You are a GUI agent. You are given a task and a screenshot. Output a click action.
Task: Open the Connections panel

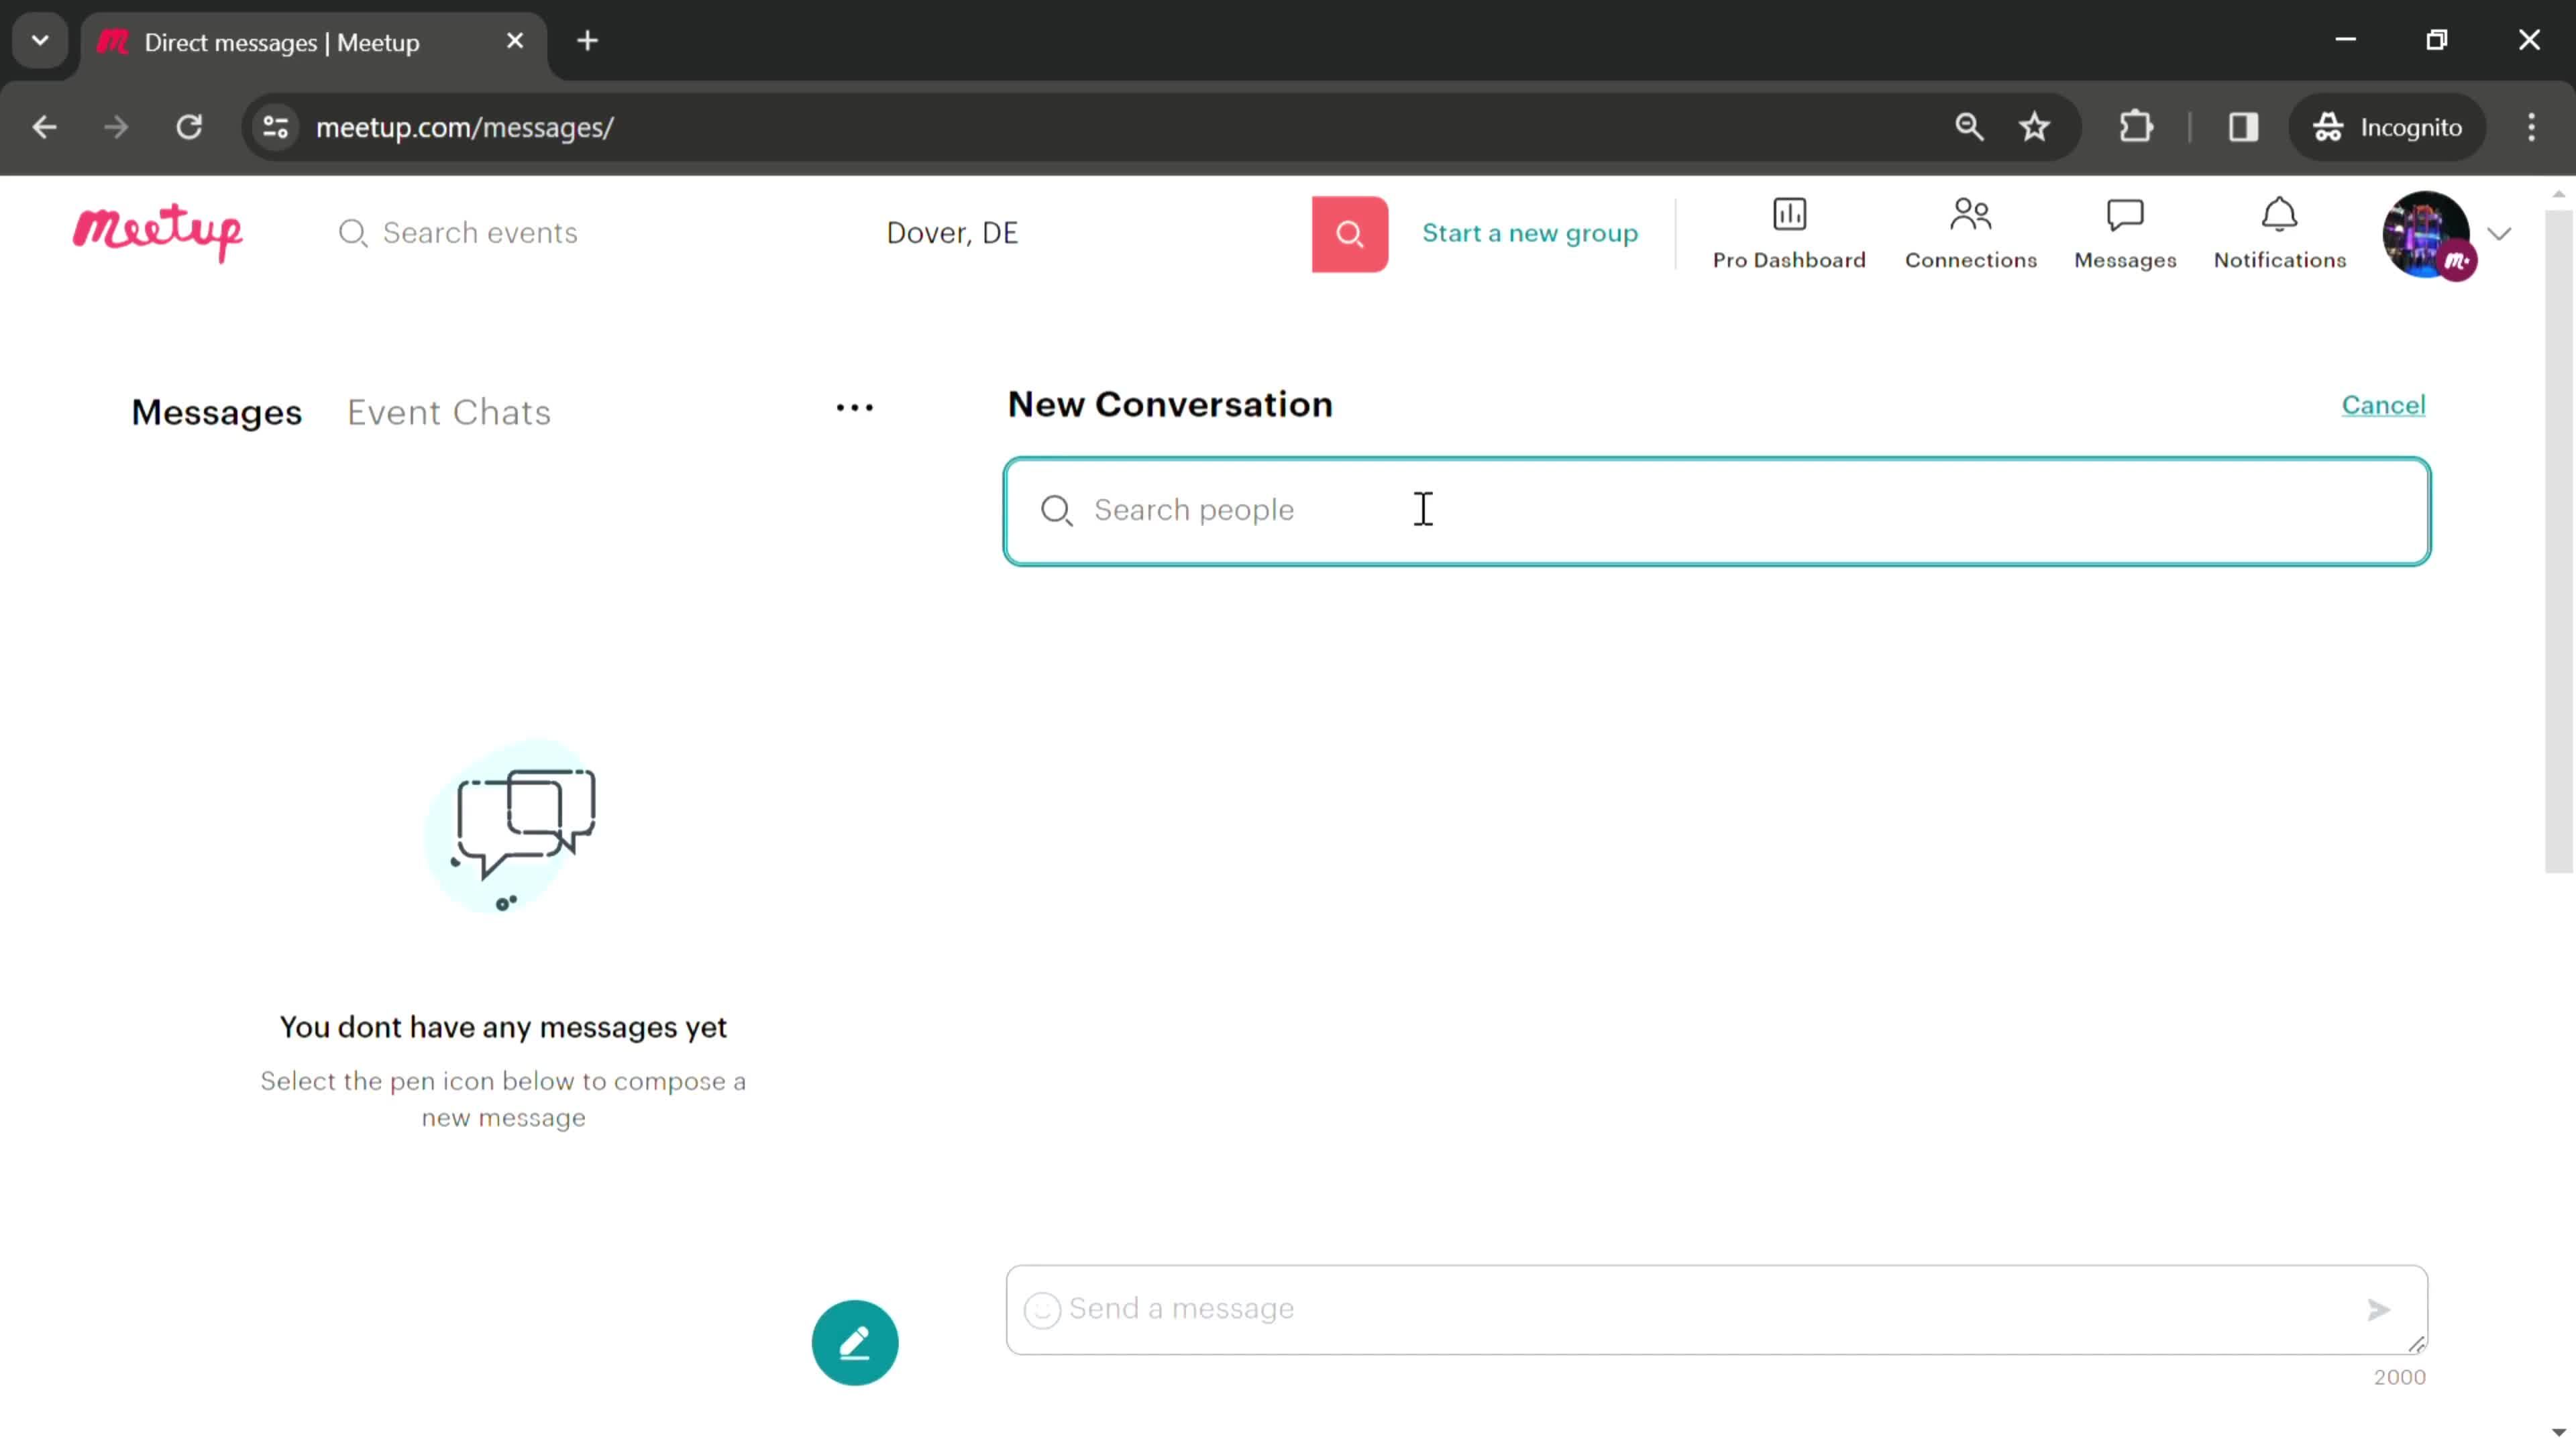click(x=1971, y=231)
